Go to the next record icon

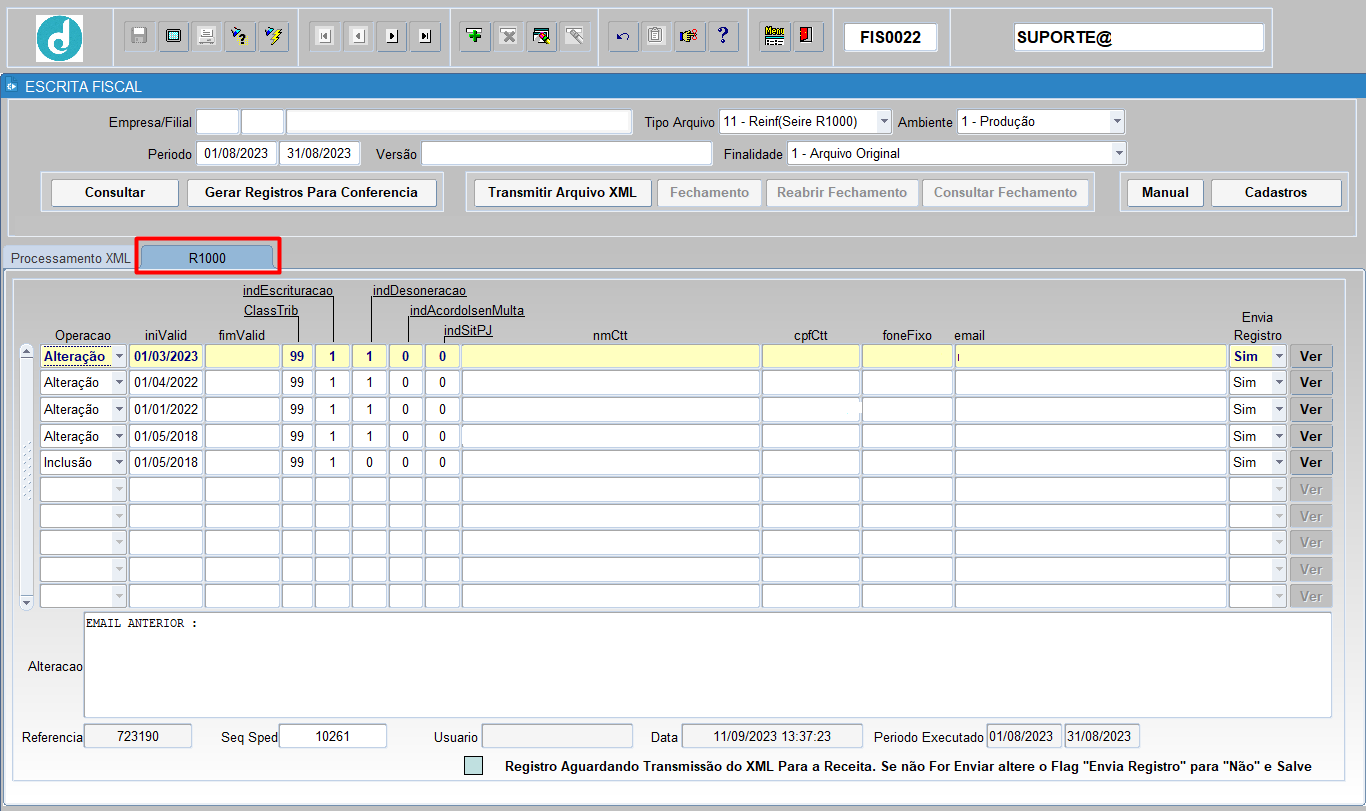click(392, 37)
